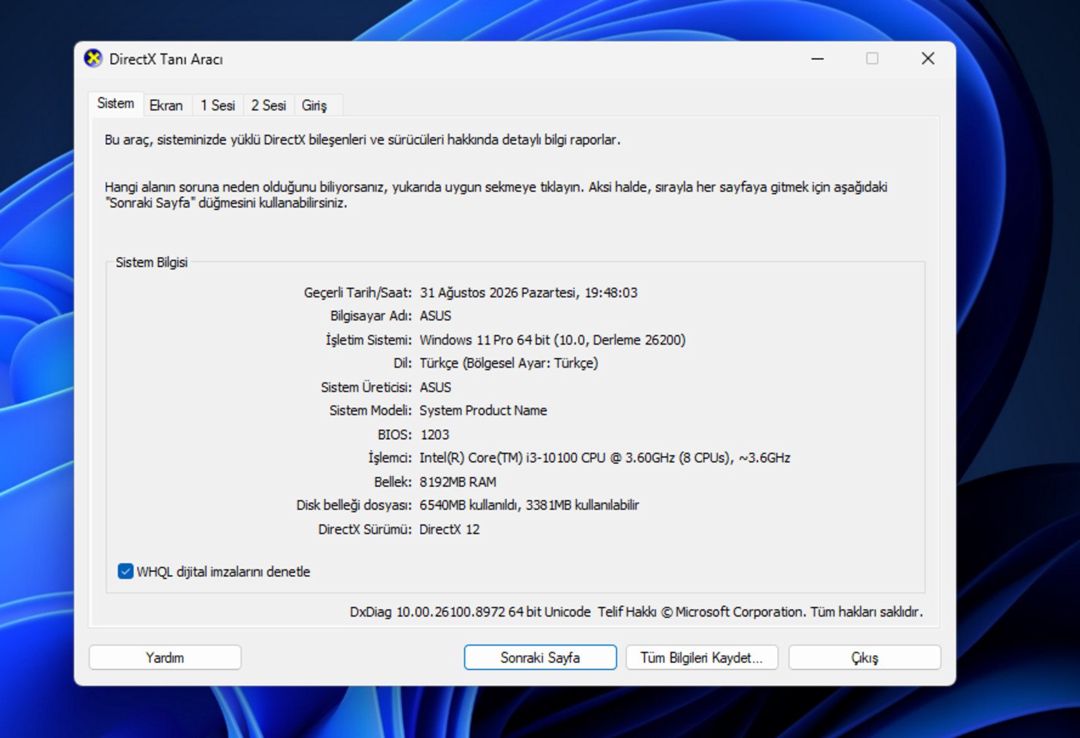Click the DirectX icon in title bar

tap(93, 59)
